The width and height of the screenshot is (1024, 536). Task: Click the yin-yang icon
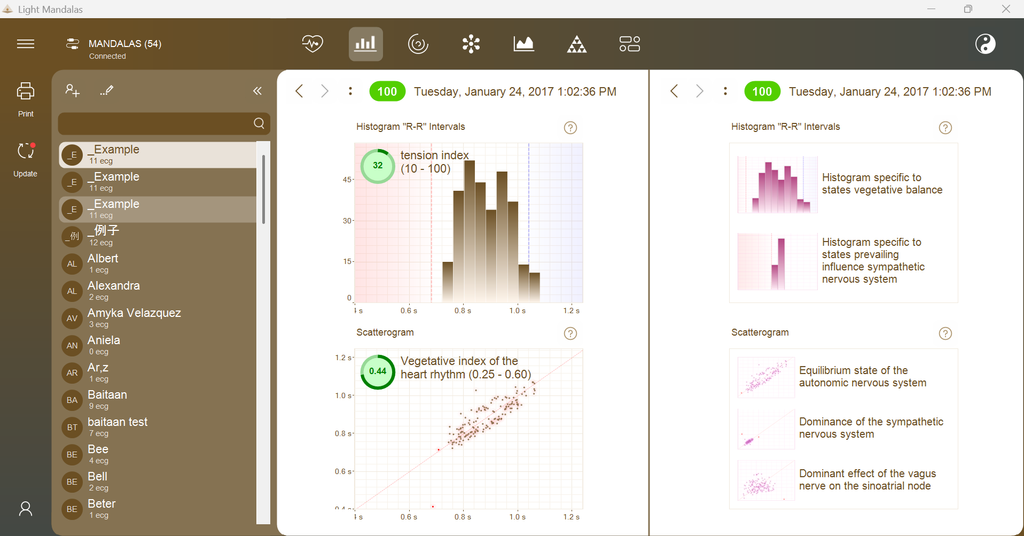pos(985,44)
